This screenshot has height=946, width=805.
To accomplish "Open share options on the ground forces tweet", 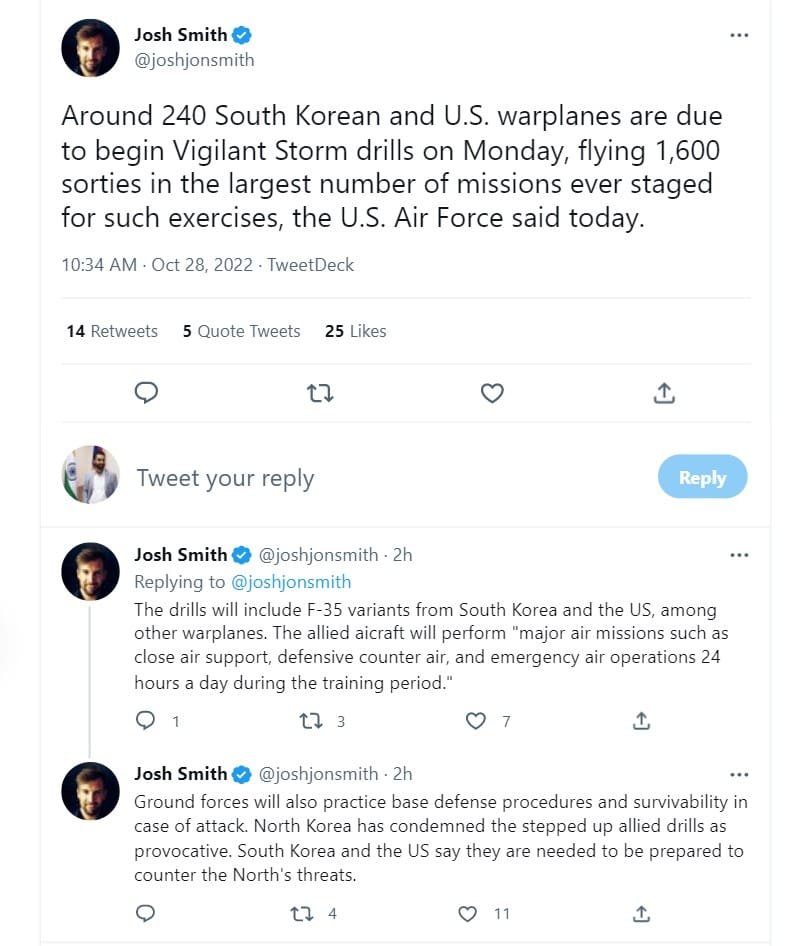I will pyautogui.click(x=641, y=913).
